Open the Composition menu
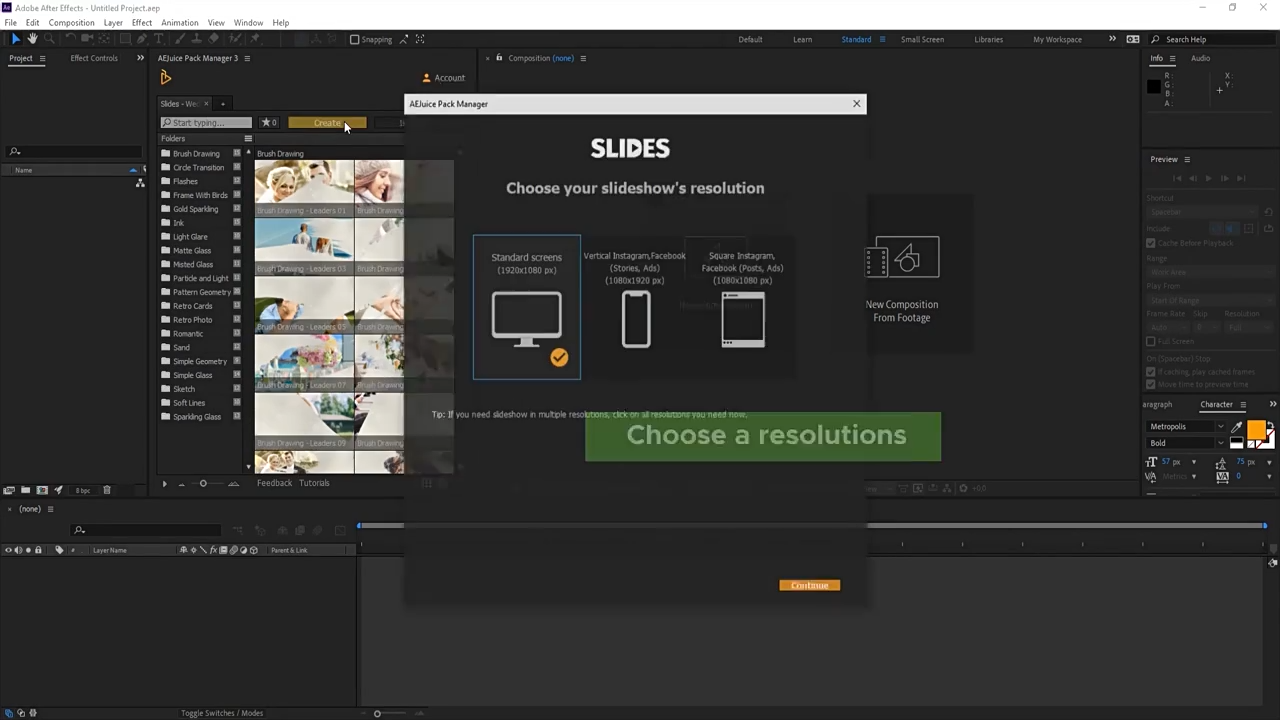Viewport: 1280px width, 720px height. [x=72, y=23]
